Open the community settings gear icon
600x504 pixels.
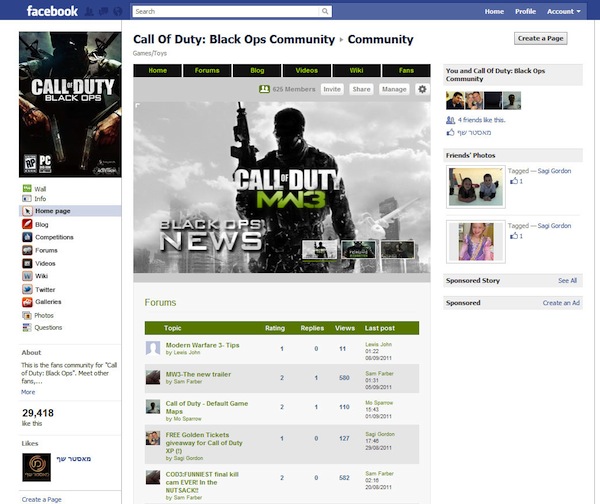coord(422,89)
